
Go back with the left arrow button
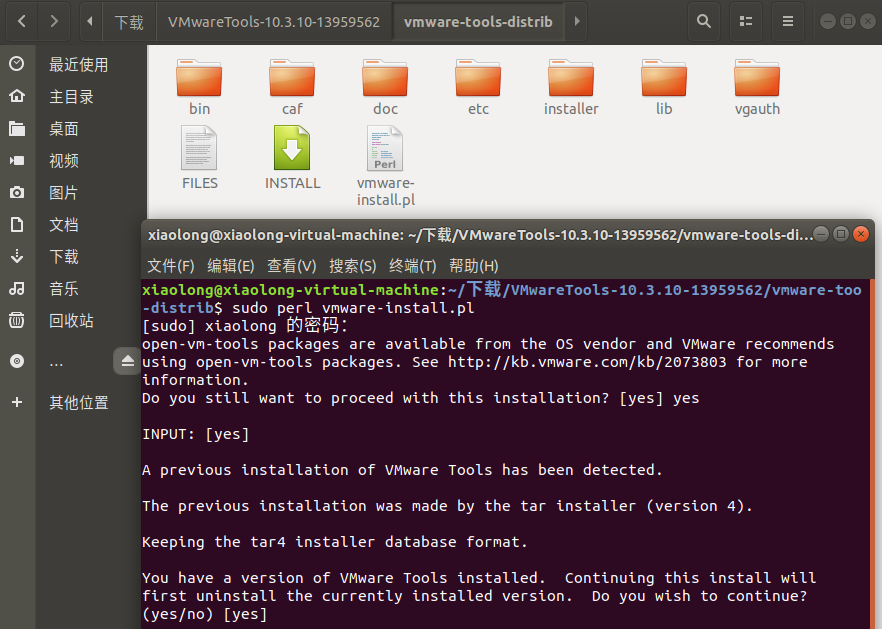click(x=22, y=21)
